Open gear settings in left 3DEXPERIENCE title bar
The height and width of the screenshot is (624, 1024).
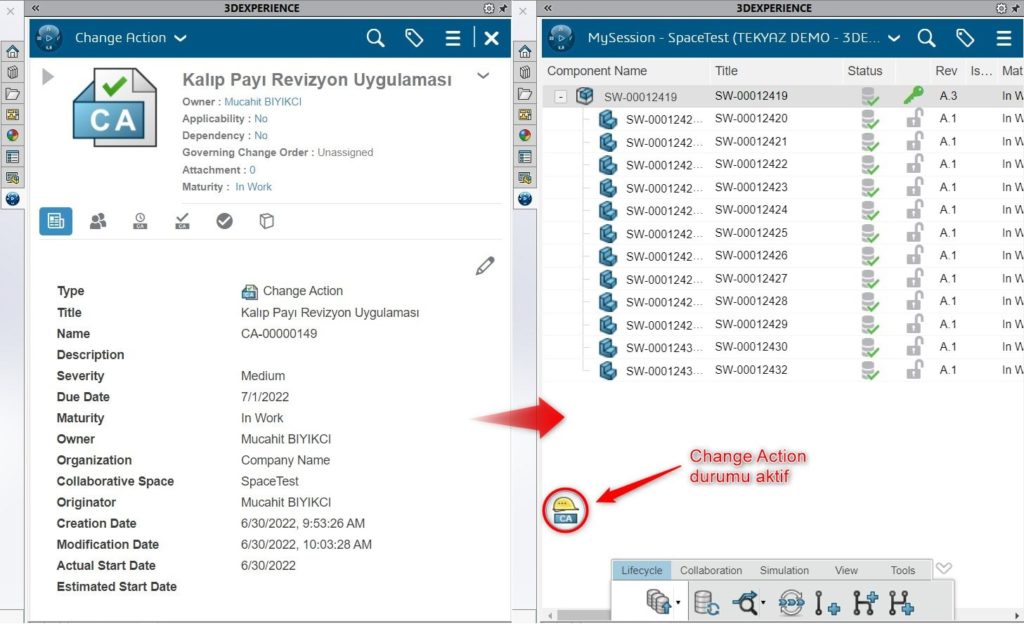[x=488, y=8]
